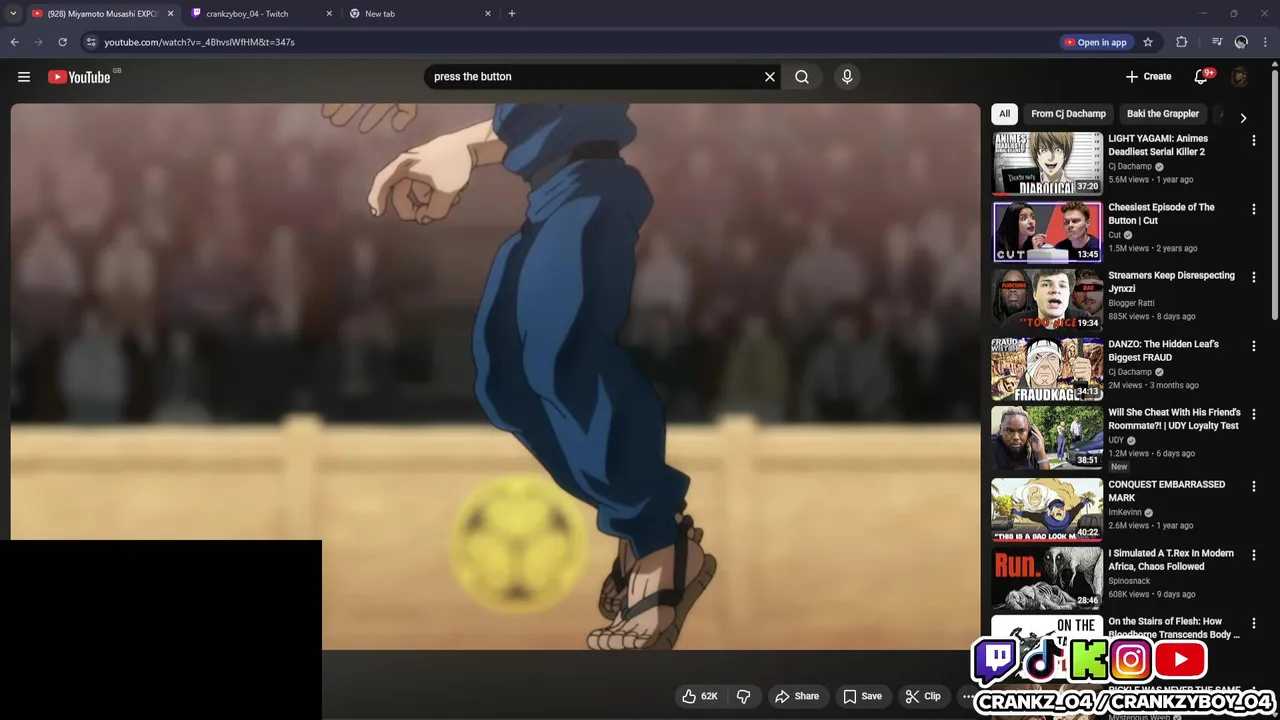Open DANZO Hidden Leaf's Biggest FRAUD thumbnail

1047,369
